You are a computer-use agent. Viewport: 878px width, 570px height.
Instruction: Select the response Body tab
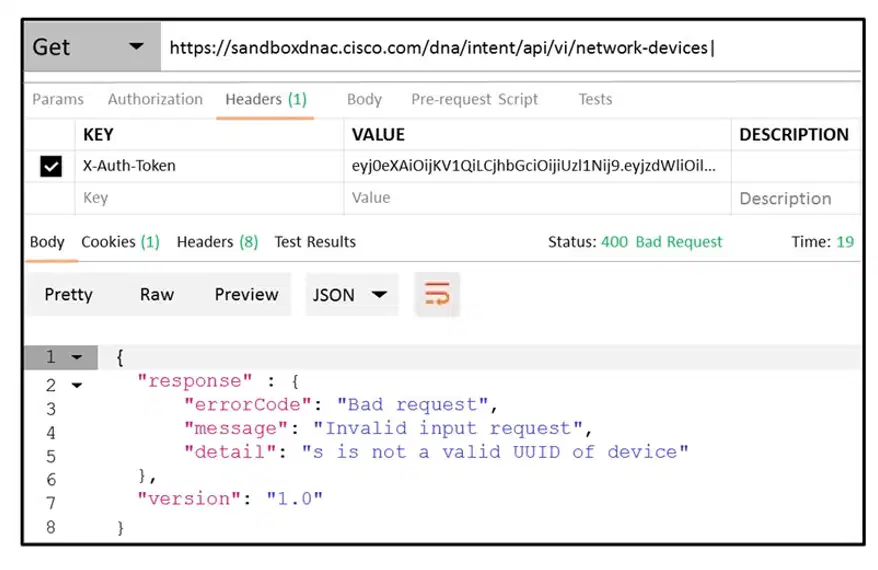coord(47,242)
